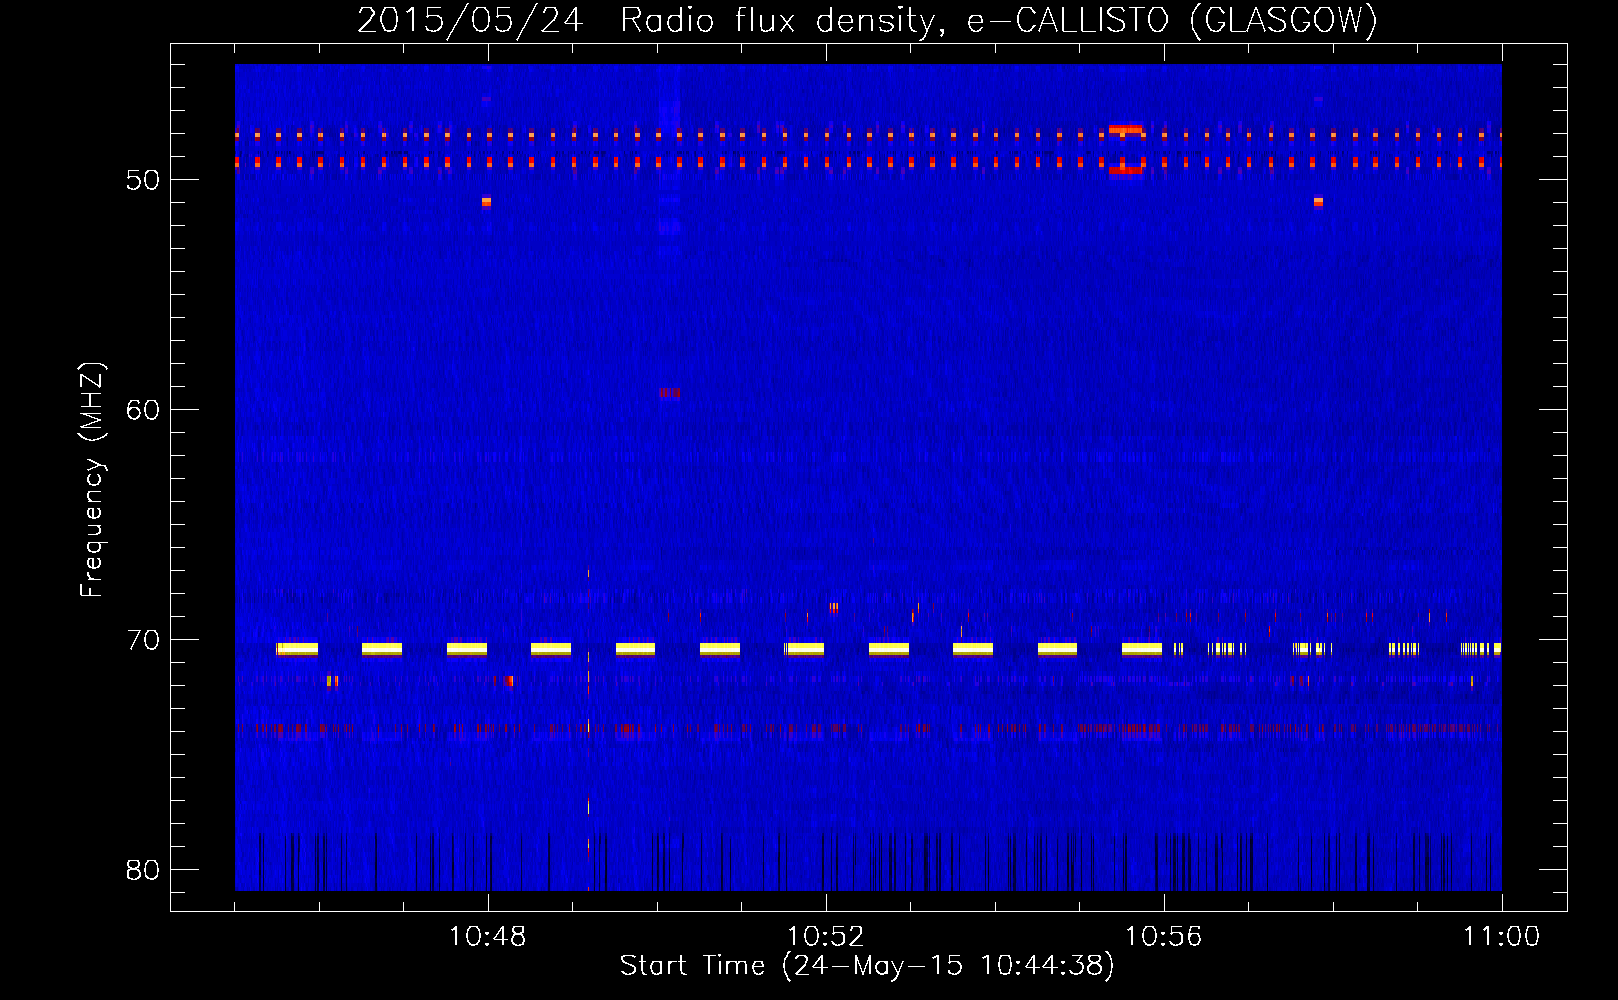Click the small red burst near 59 MHz
This screenshot has width=1618, height=1000.
(670, 393)
